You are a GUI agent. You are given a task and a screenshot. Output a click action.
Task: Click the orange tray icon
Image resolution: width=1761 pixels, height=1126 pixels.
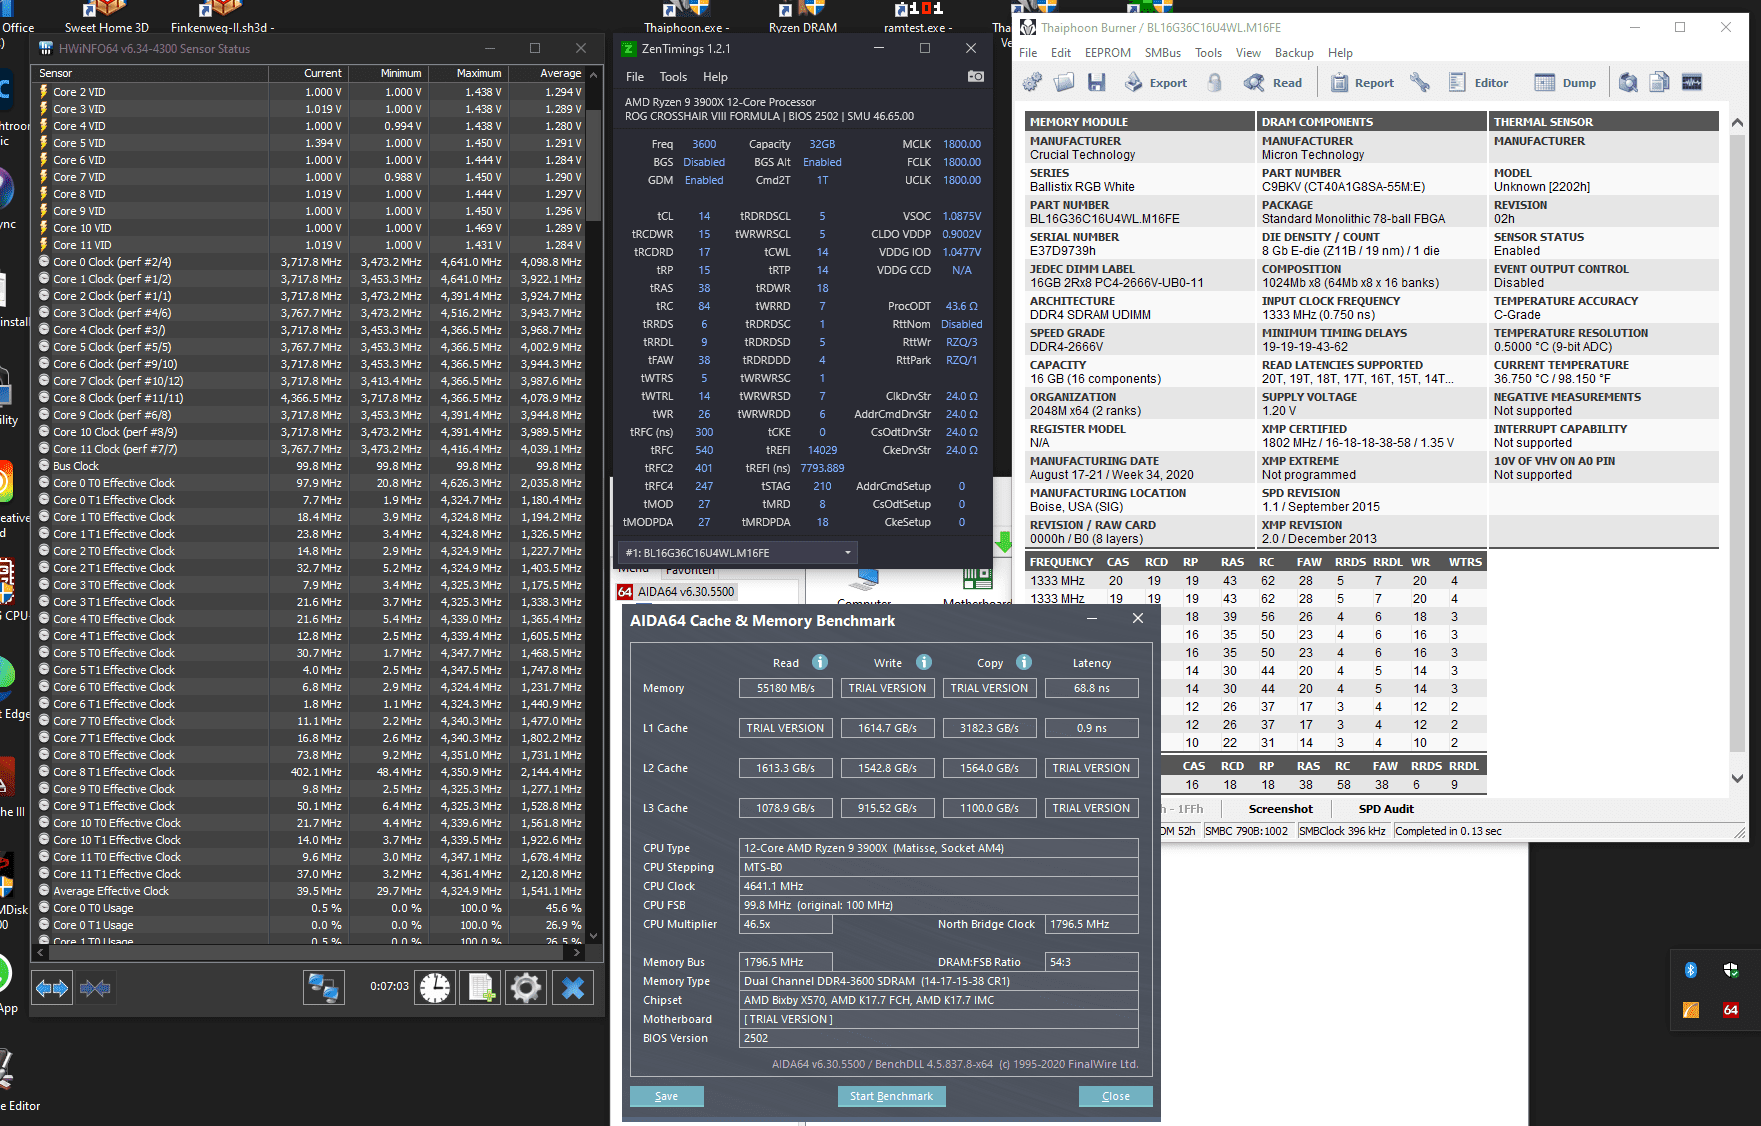1691,1010
